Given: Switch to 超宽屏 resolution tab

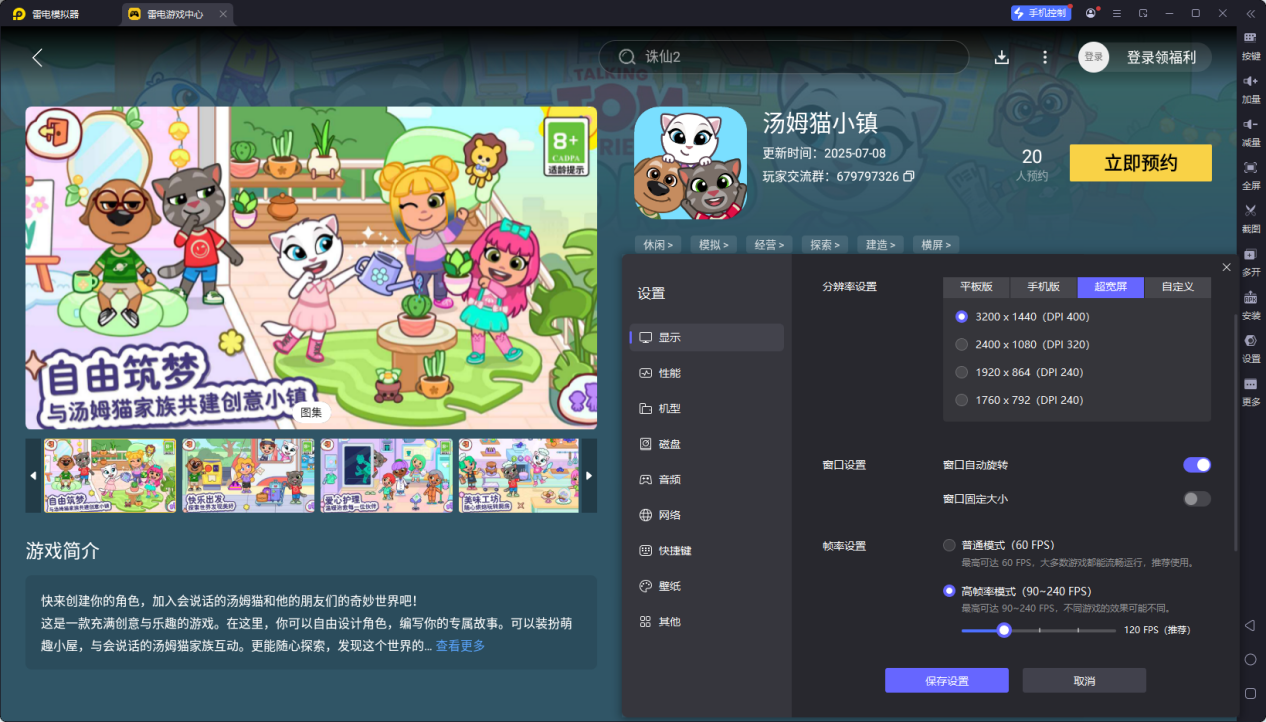Looking at the screenshot, I should [x=1111, y=287].
